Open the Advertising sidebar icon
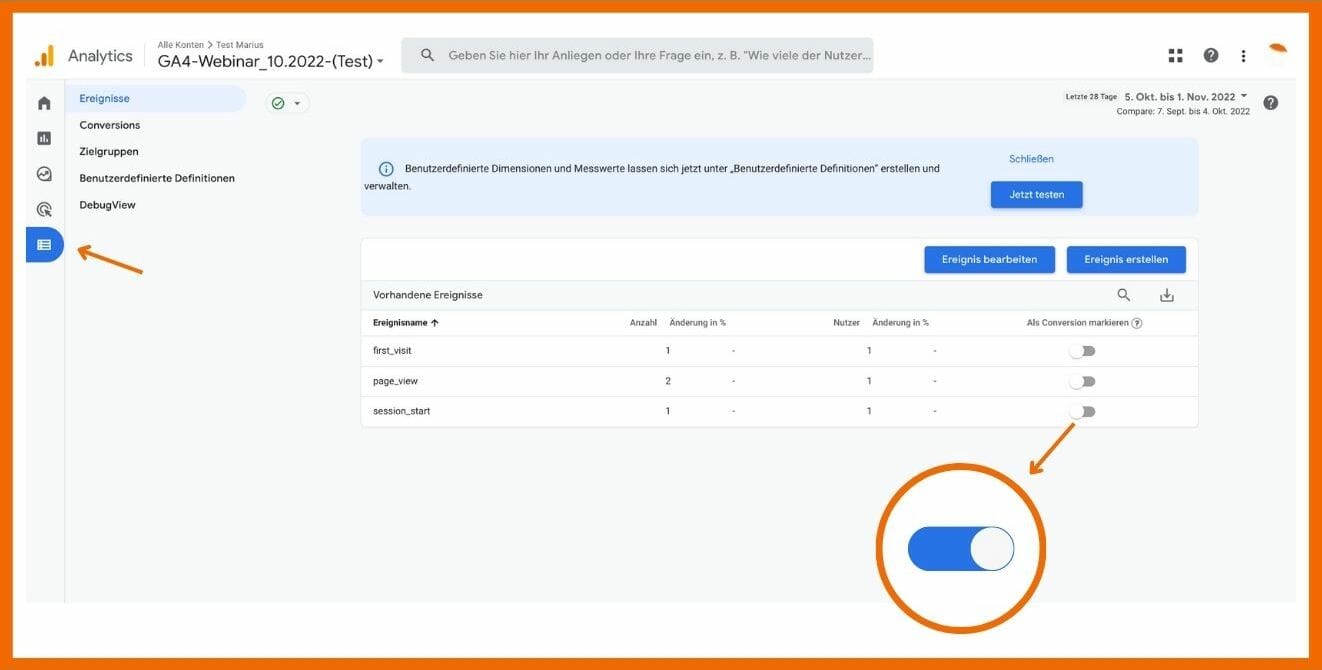This screenshot has height=670, width=1322. 44,209
